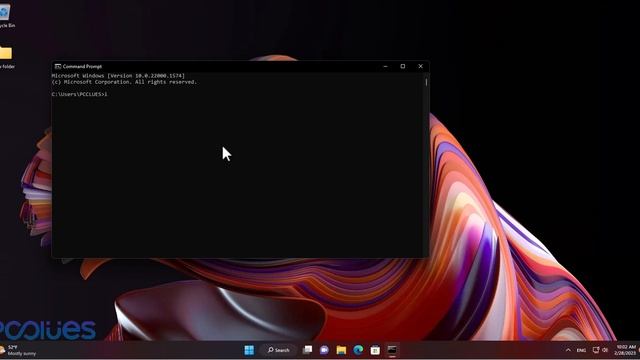Click the Command Prompt title text
Viewport: 640px width, 360px height.
(x=82, y=66)
